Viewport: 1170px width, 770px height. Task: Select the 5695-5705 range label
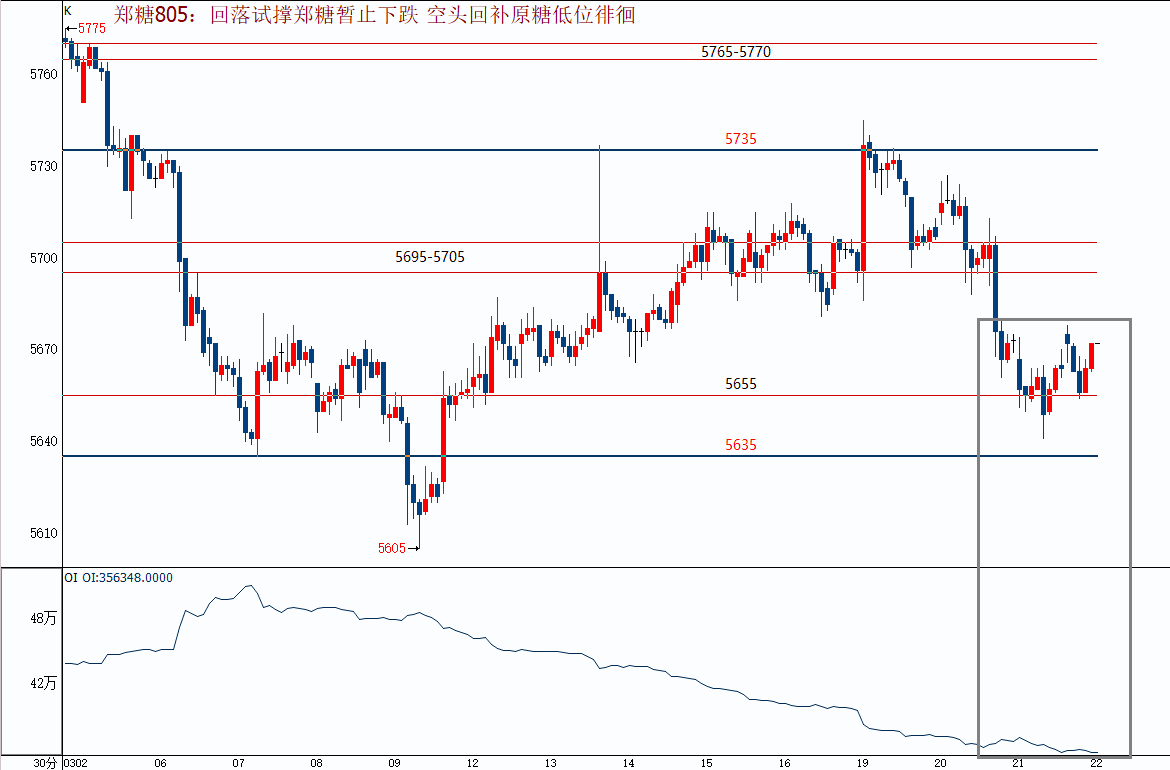[430, 257]
